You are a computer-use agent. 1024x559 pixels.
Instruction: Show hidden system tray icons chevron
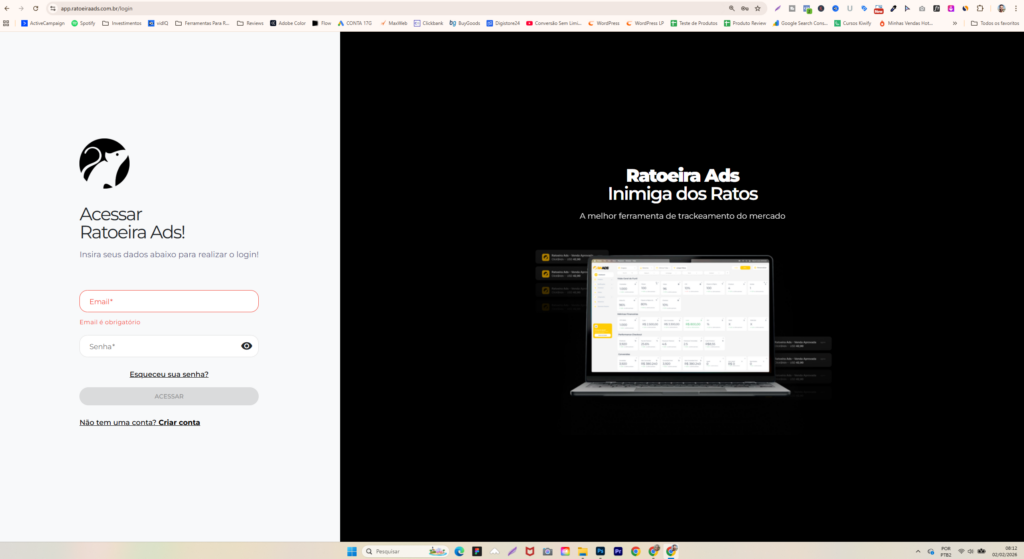point(918,551)
